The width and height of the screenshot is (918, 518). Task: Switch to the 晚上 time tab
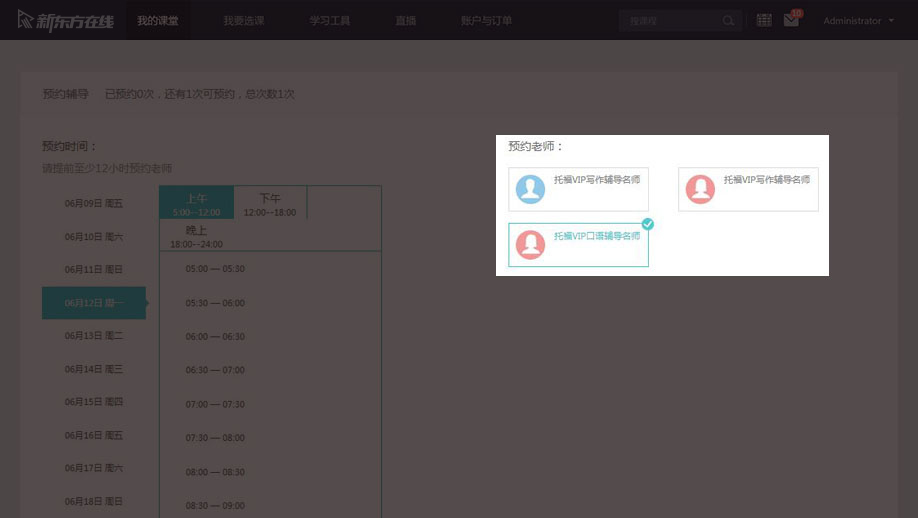[196, 235]
